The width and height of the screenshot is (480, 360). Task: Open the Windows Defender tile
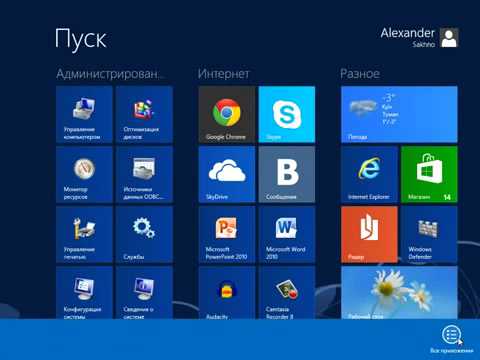(x=429, y=234)
